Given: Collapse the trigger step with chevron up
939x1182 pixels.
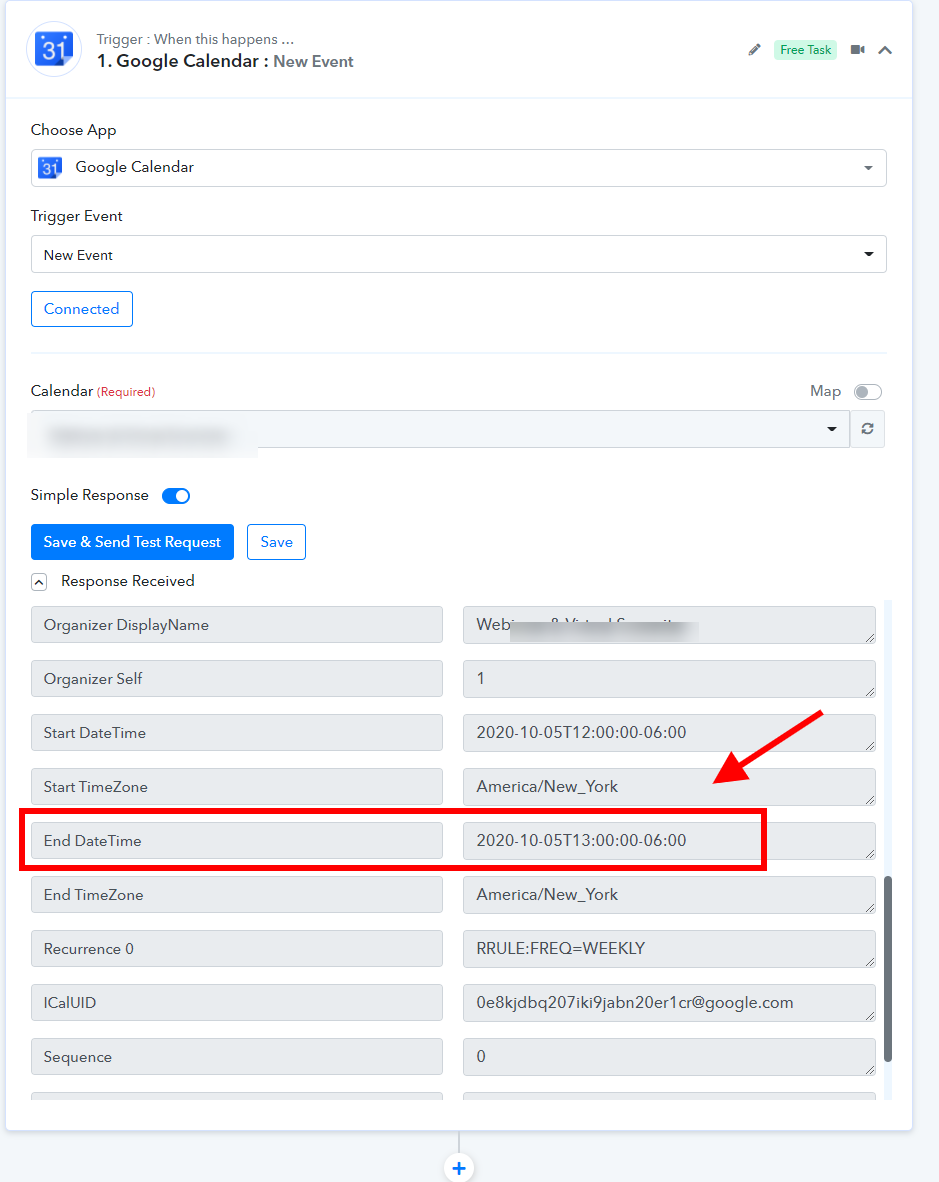Looking at the screenshot, I should [885, 50].
